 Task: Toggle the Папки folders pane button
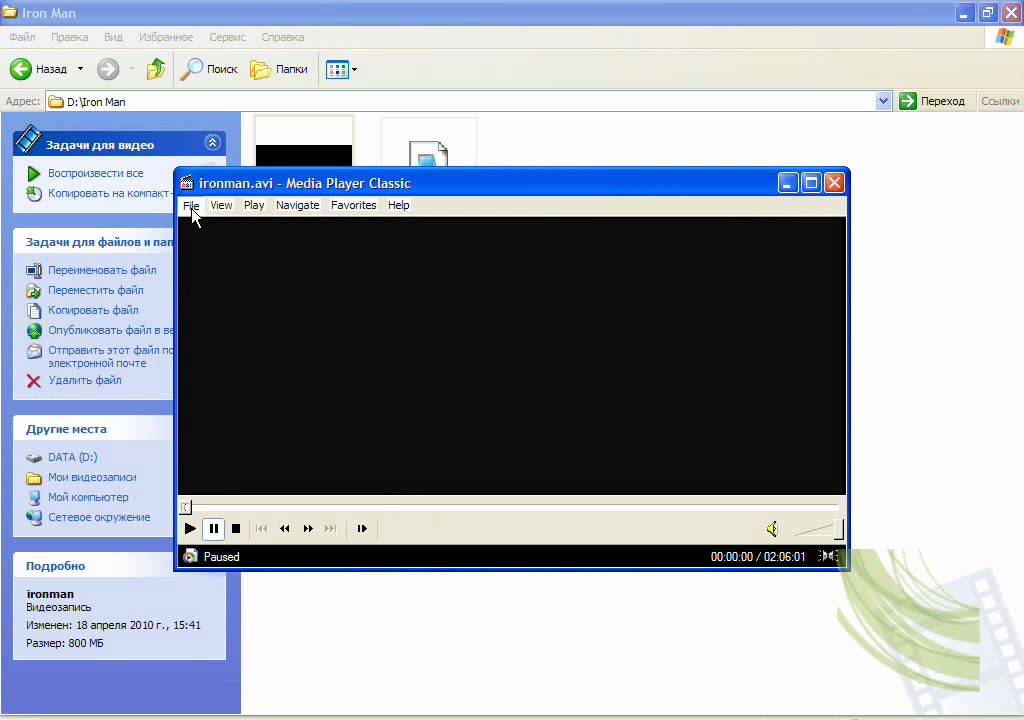point(279,69)
